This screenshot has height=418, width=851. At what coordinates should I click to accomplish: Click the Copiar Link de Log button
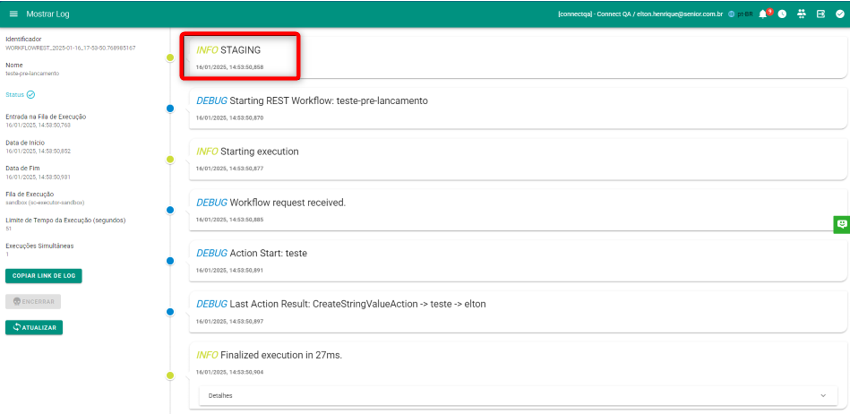43,276
